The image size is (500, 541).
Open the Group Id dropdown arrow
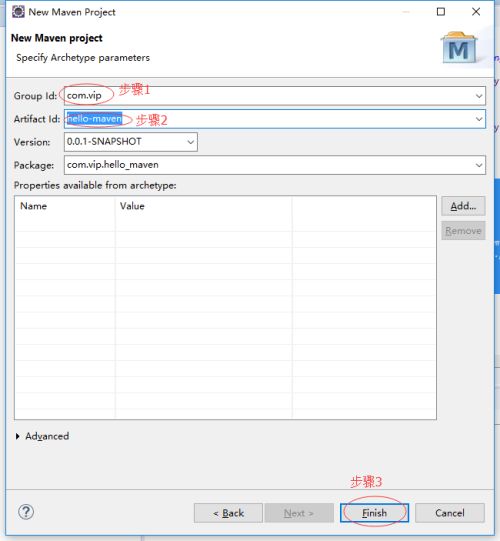tap(479, 96)
